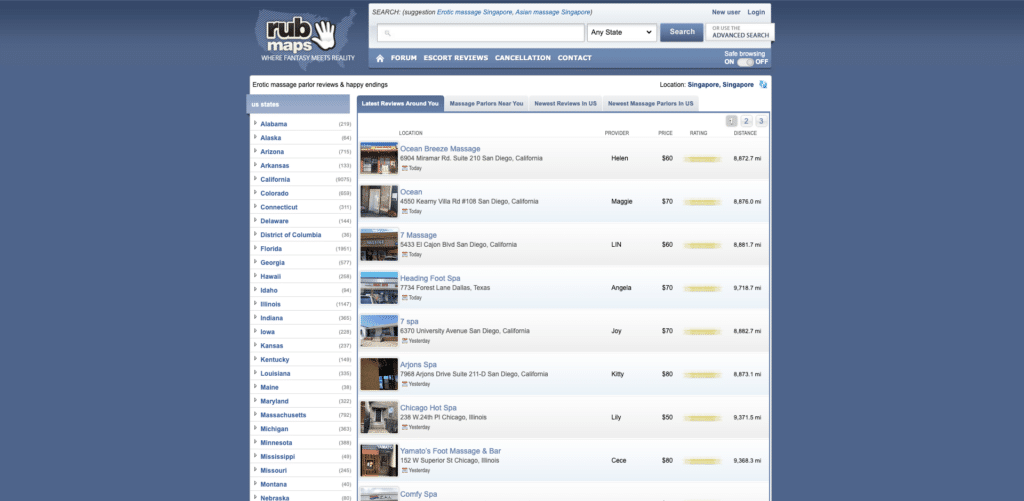Open the Heading Foot Spa thumbnail photo

pyautogui.click(x=379, y=288)
